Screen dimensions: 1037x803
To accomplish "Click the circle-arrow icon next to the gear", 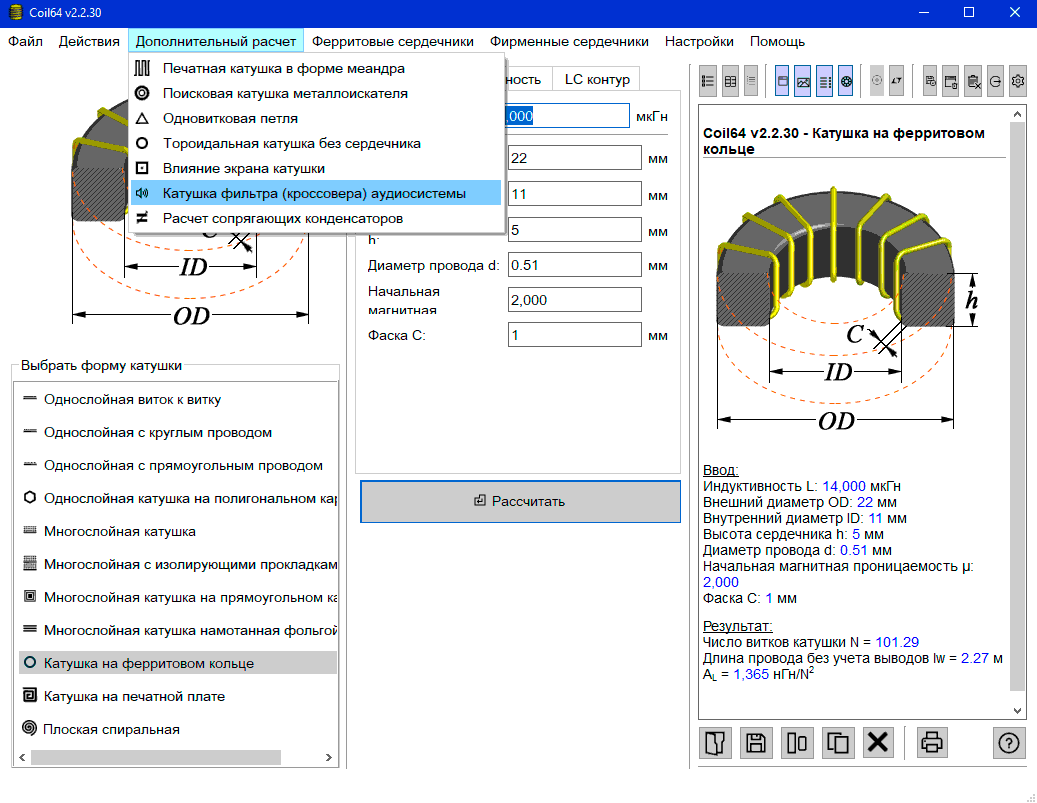I will coord(995,81).
